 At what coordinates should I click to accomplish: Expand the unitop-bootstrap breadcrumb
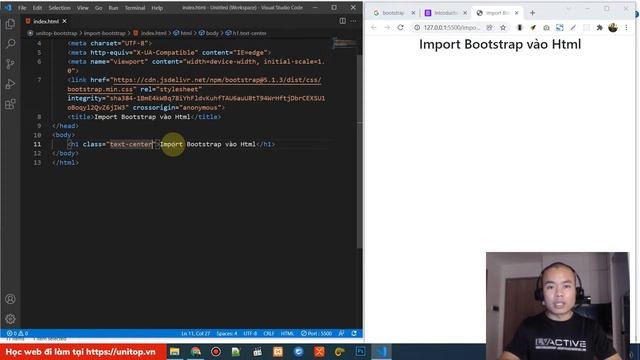(x=56, y=33)
